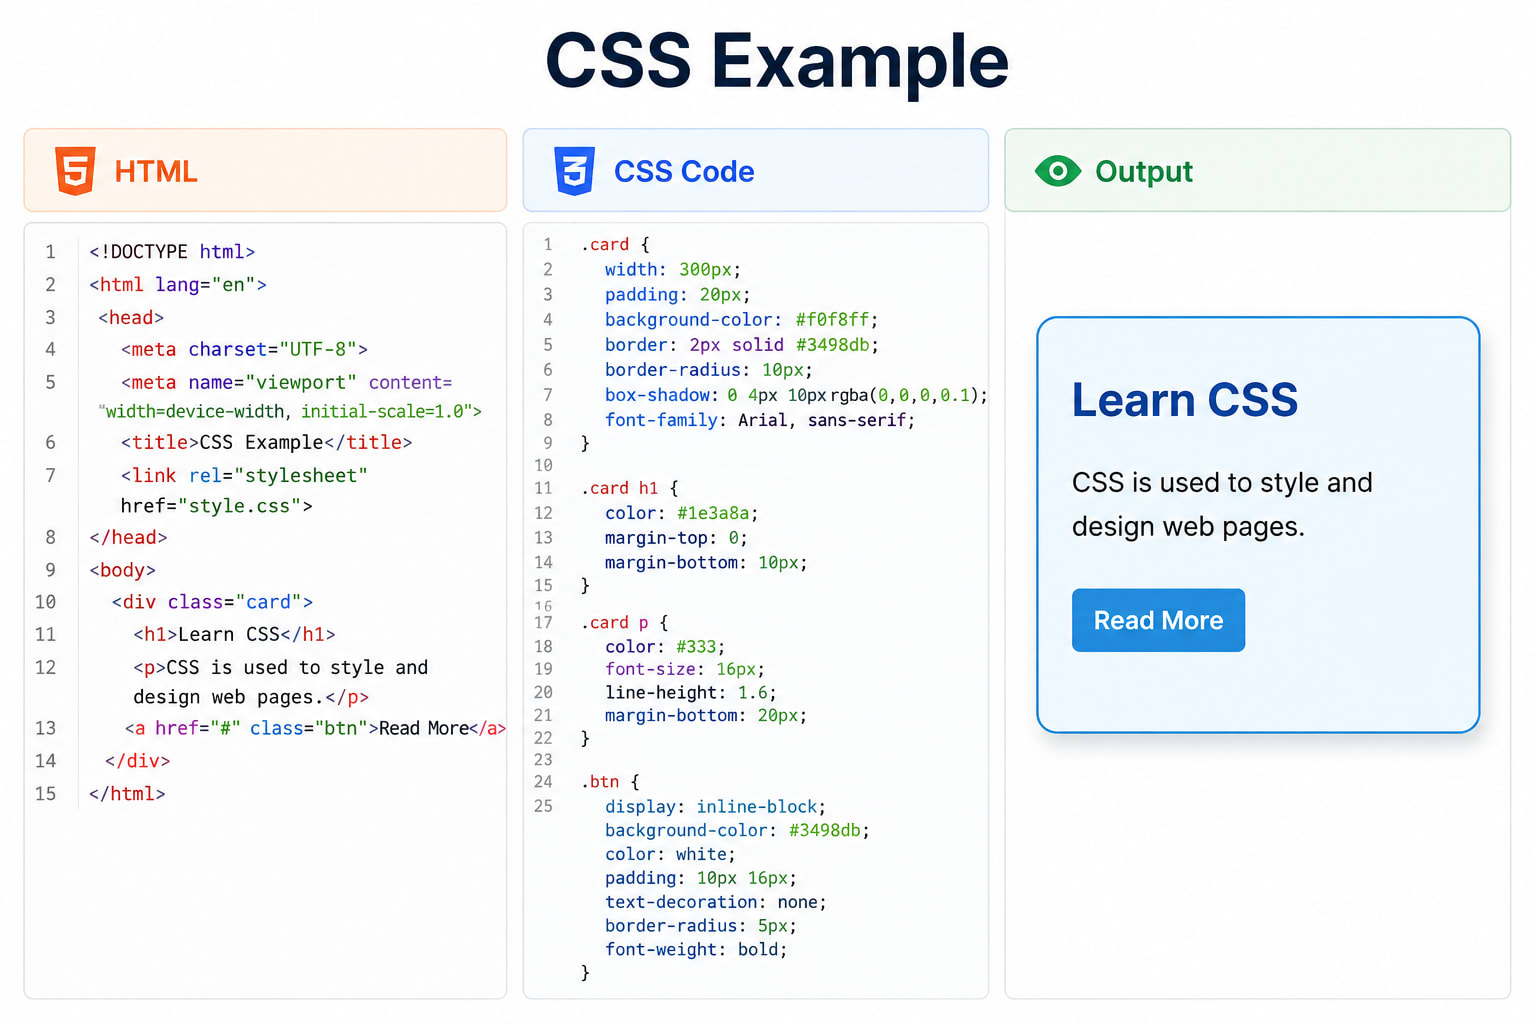Click the link rel="stylesheet" line

245,476
